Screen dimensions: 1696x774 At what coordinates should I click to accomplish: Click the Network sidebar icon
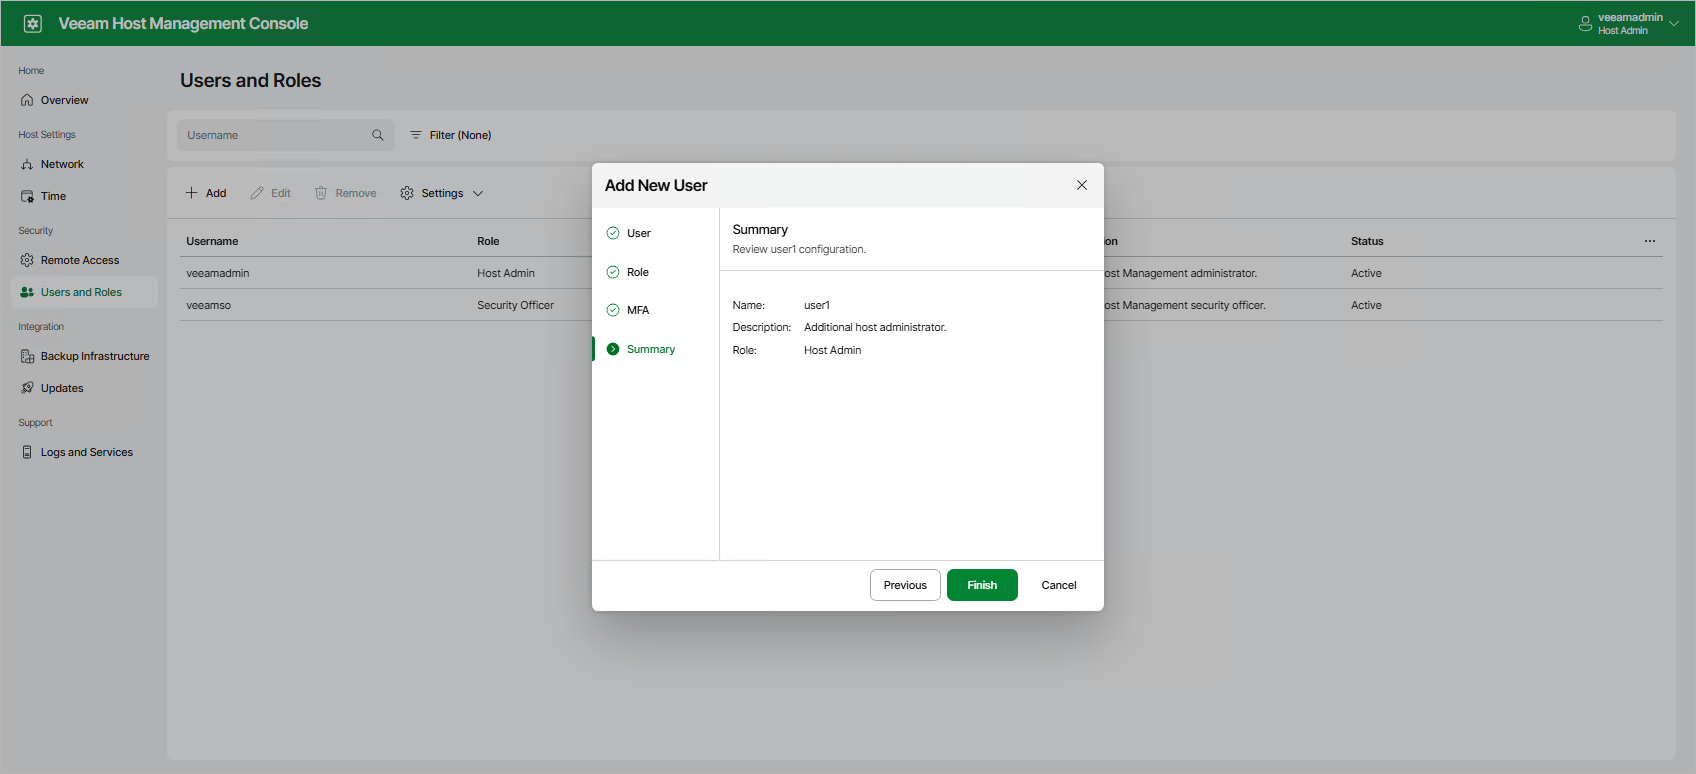pyautogui.click(x=27, y=164)
